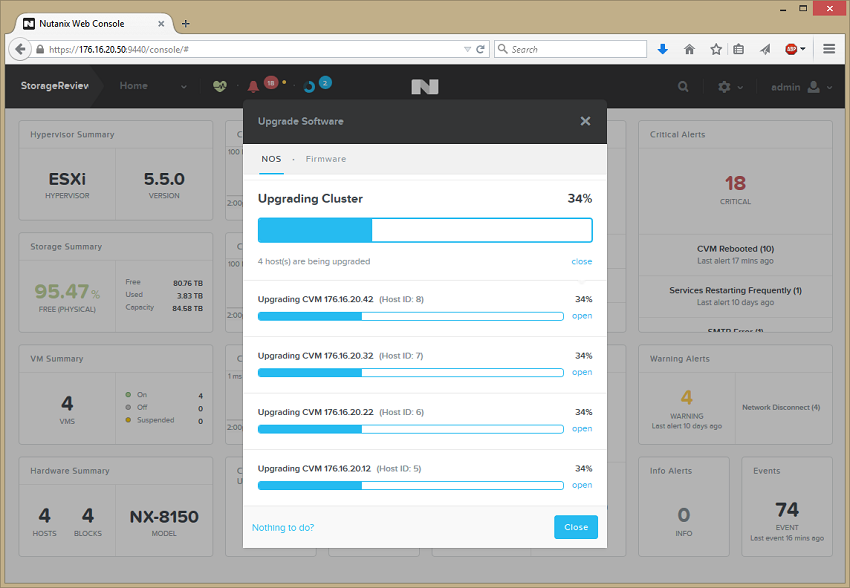Screen dimensions: 850x588
Task: Click the 95.47% free storage value
Action: 67,292
